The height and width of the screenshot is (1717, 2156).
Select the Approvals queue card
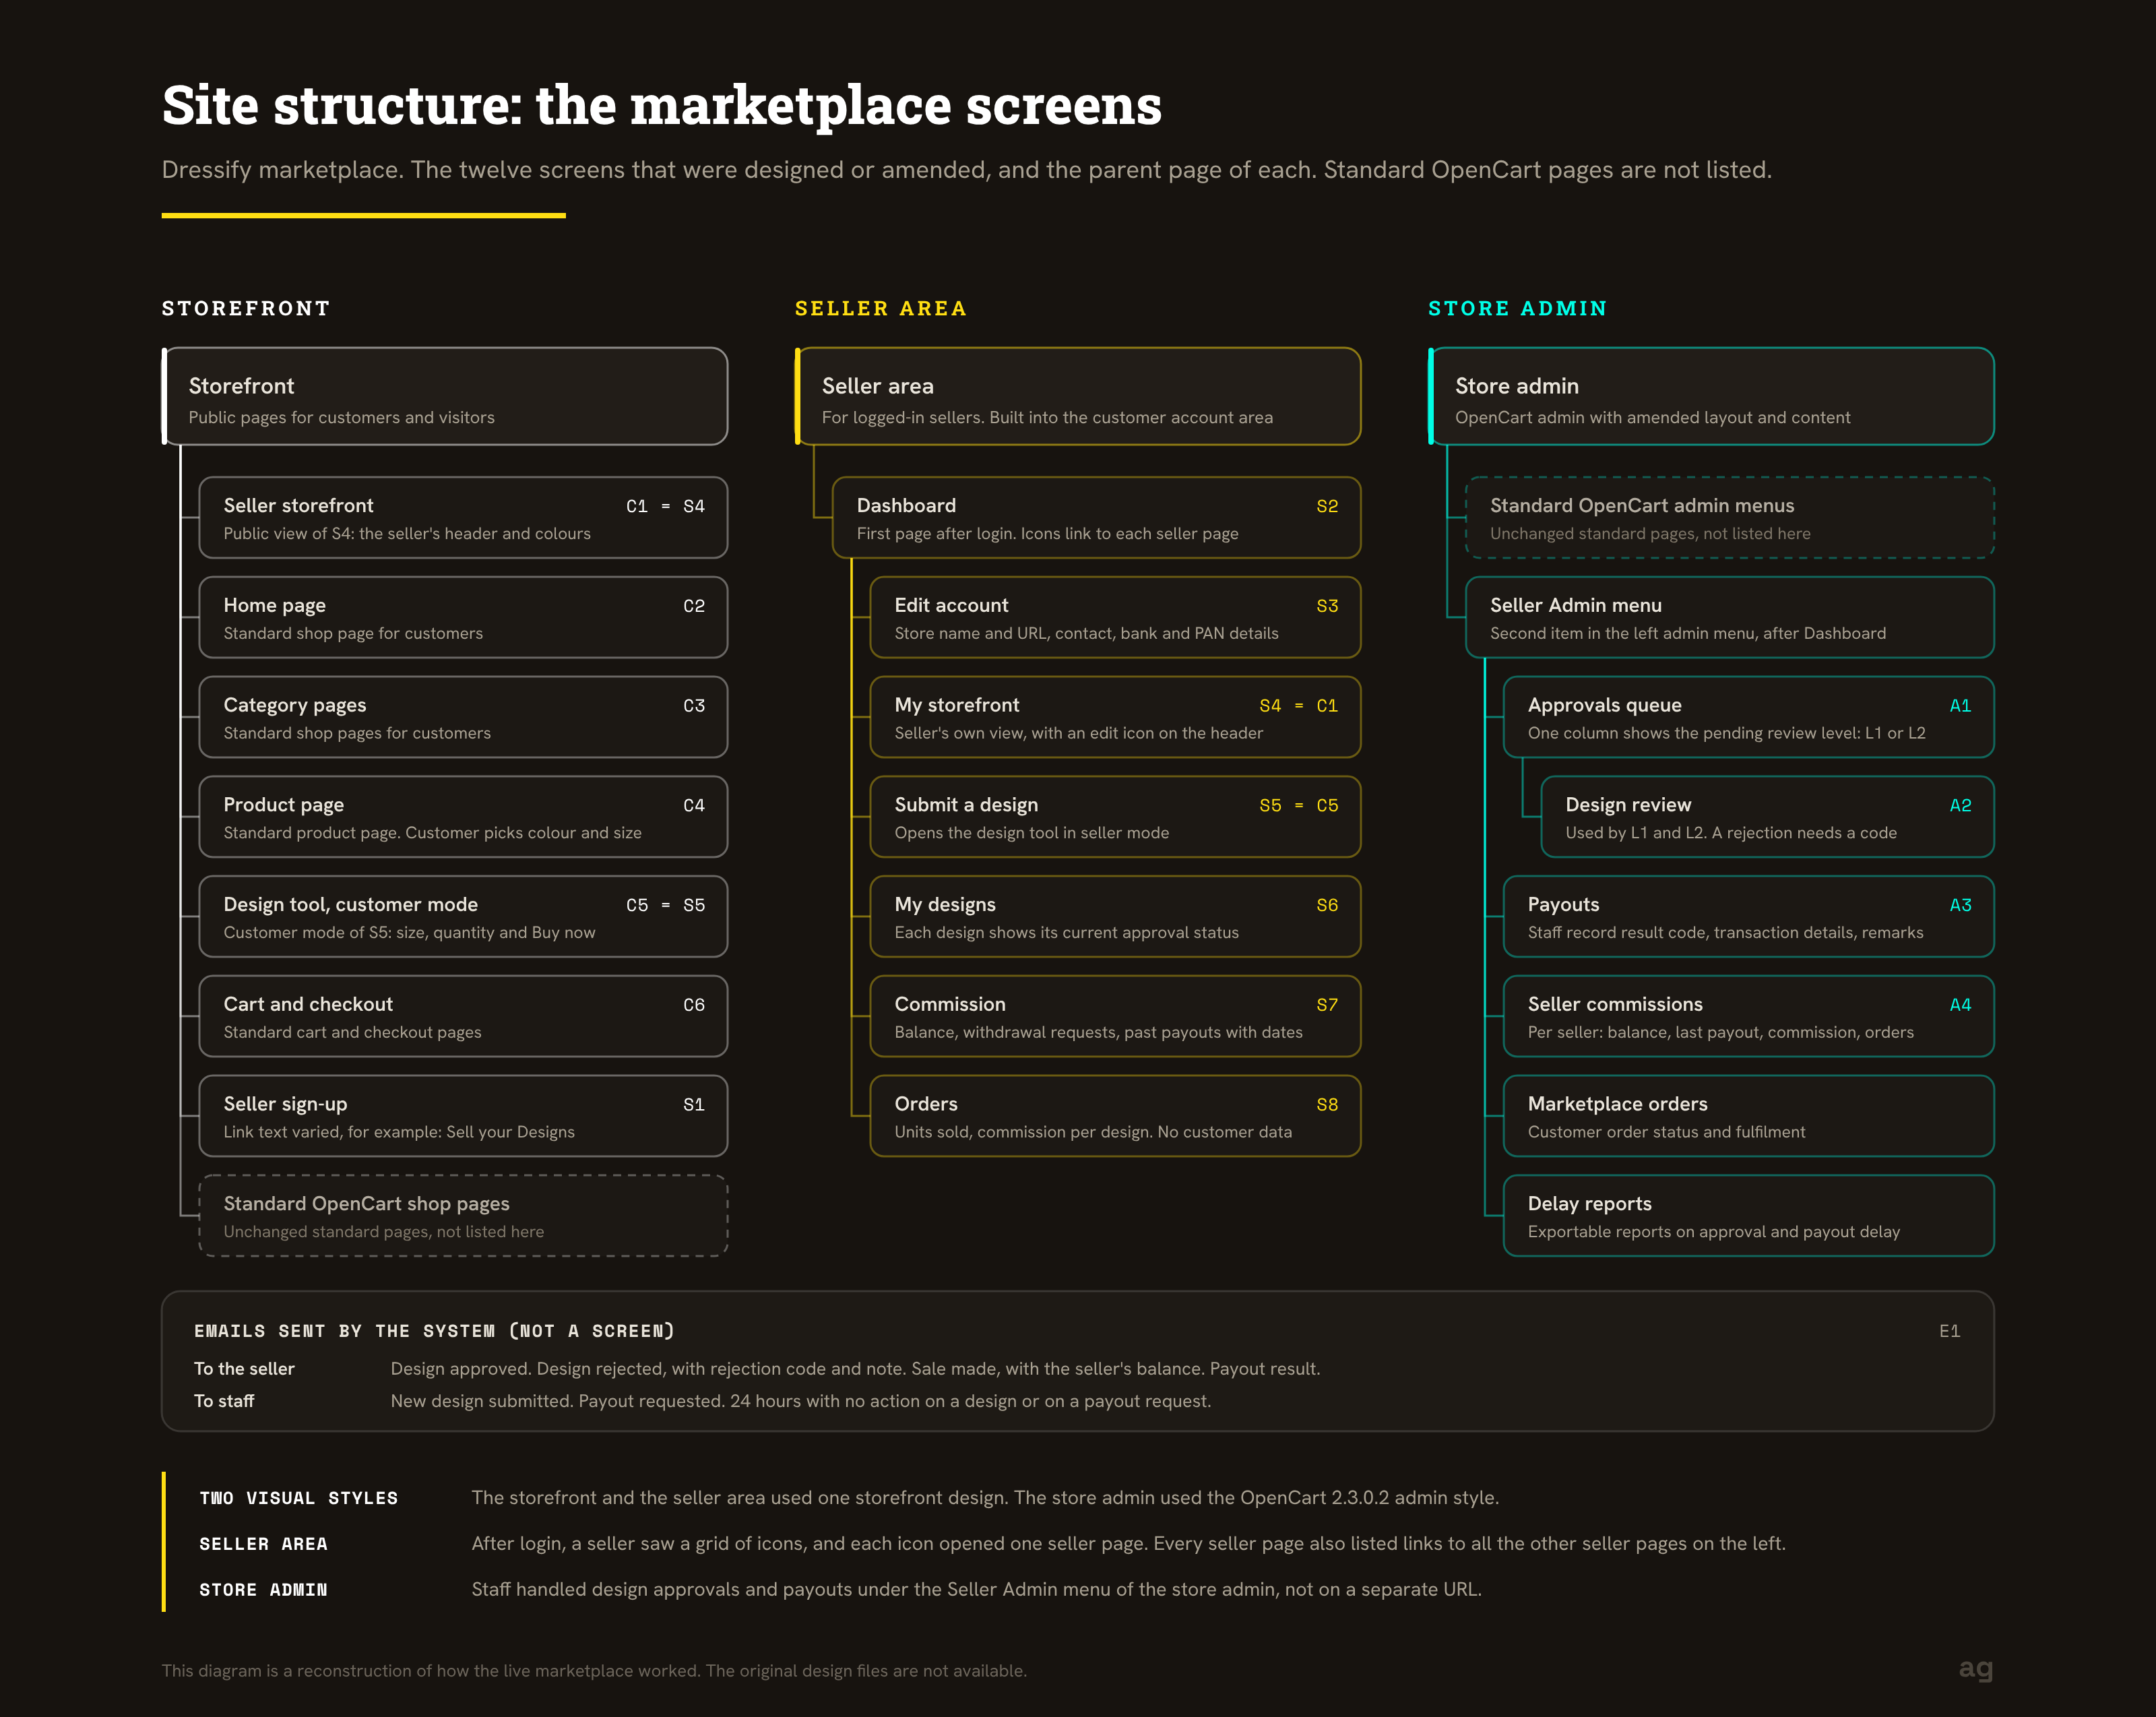(1749, 717)
